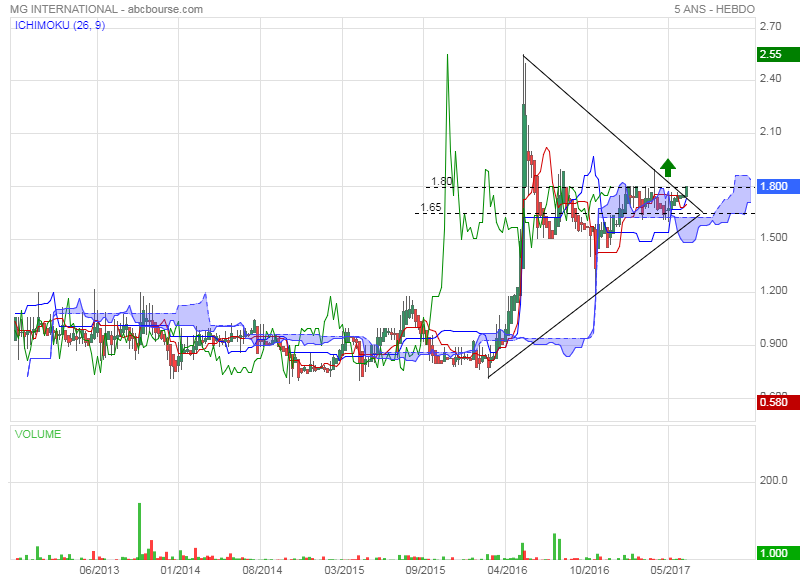
Task: Click the 2.40 price axis label
Action: tap(770, 79)
